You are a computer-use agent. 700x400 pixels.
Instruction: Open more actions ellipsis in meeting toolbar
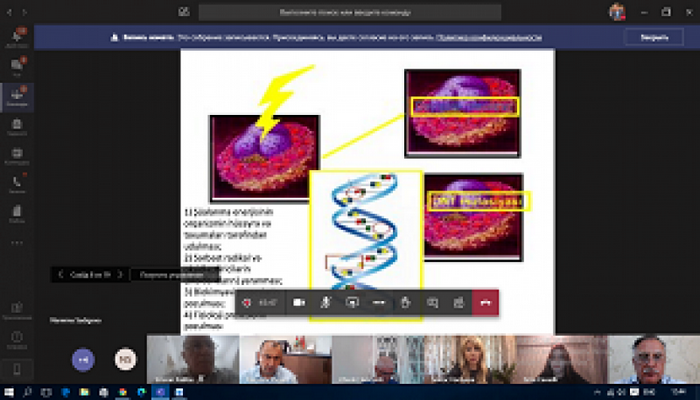click(x=379, y=301)
